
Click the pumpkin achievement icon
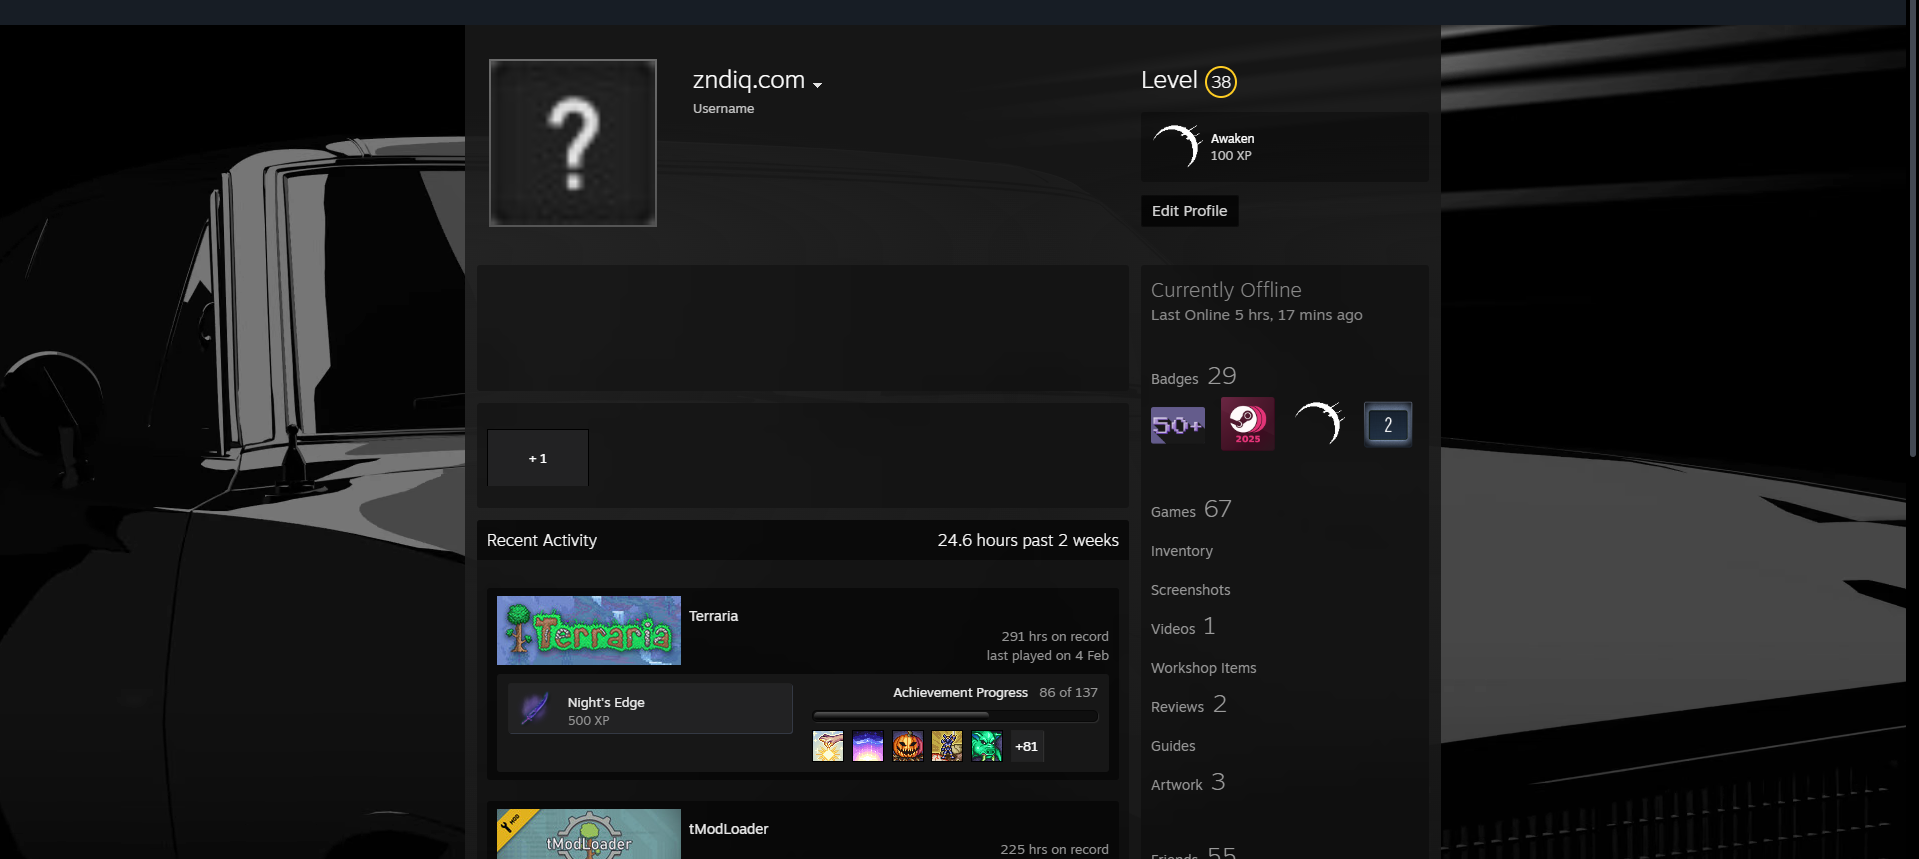click(907, 746)
